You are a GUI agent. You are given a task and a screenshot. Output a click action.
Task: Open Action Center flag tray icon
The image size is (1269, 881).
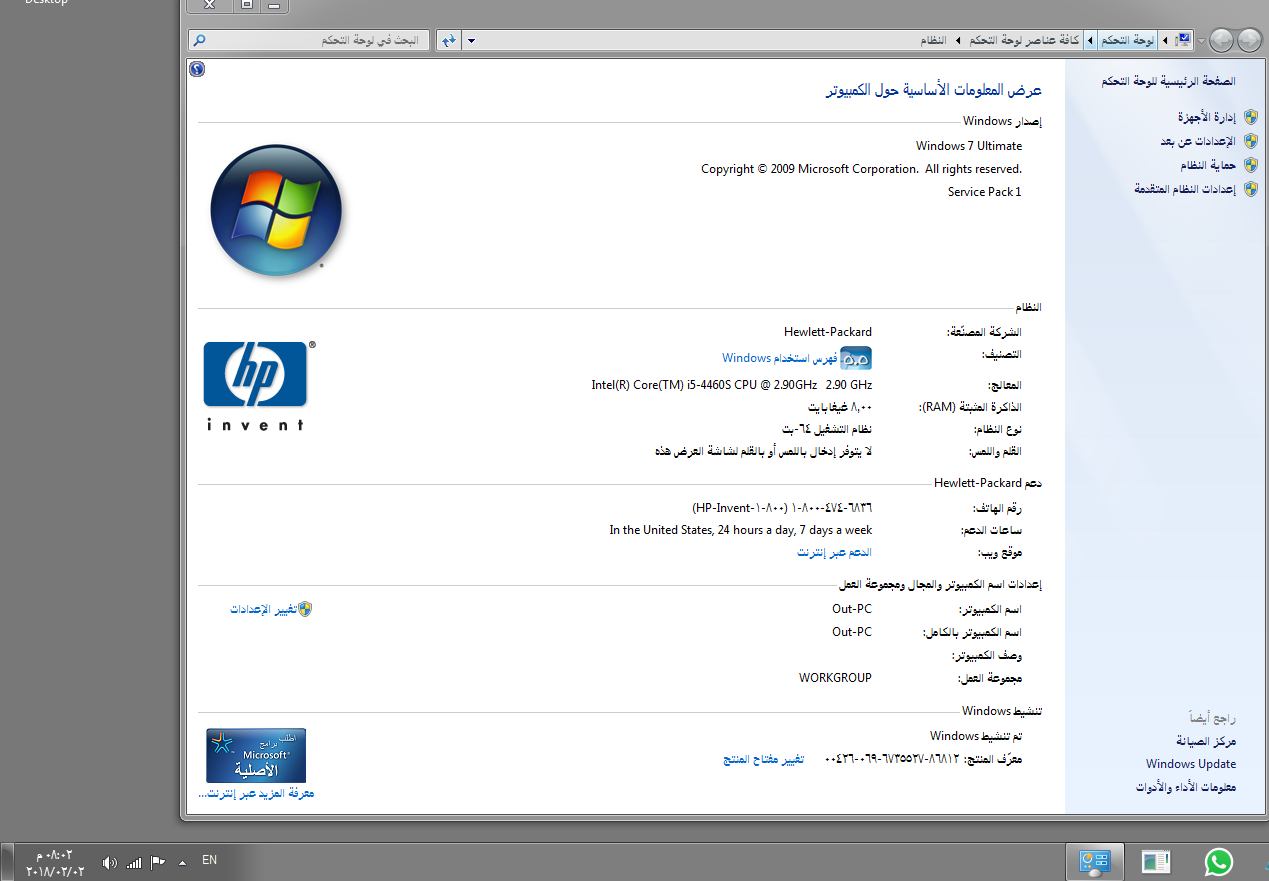point(158,861)
